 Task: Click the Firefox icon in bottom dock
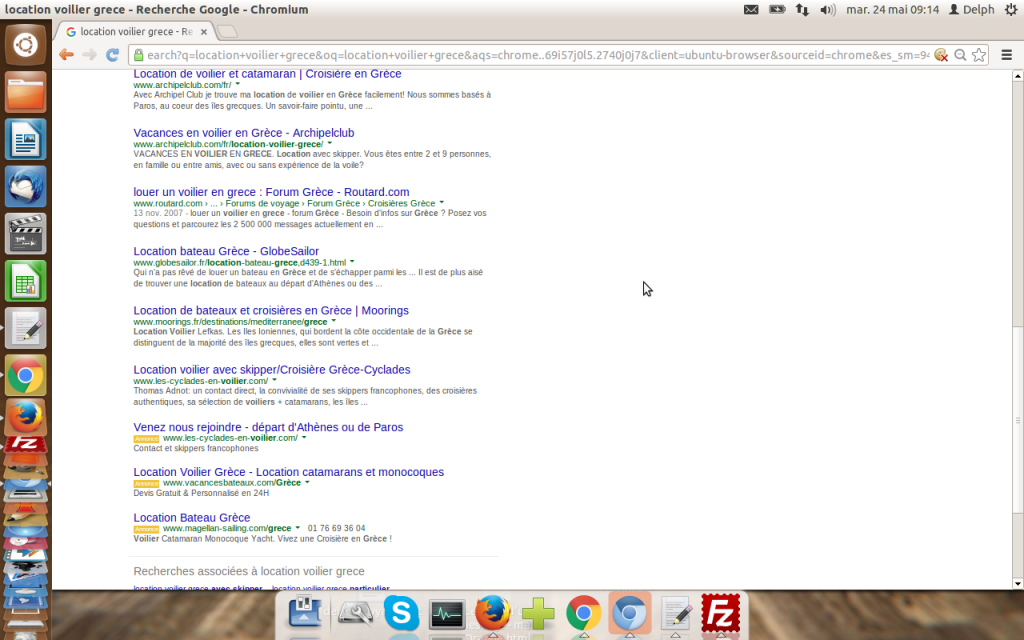pyautogui.click(x=492, y=614)
